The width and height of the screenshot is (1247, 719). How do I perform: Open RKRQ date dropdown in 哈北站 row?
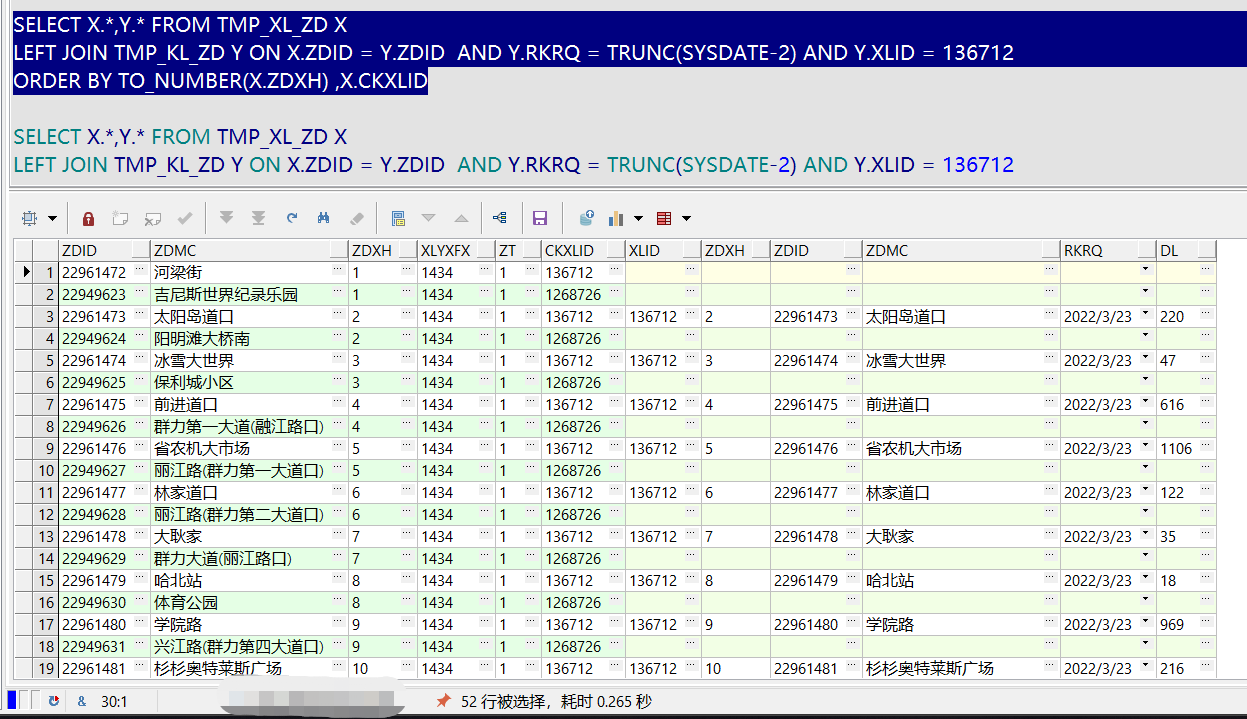coord(1145,580)
